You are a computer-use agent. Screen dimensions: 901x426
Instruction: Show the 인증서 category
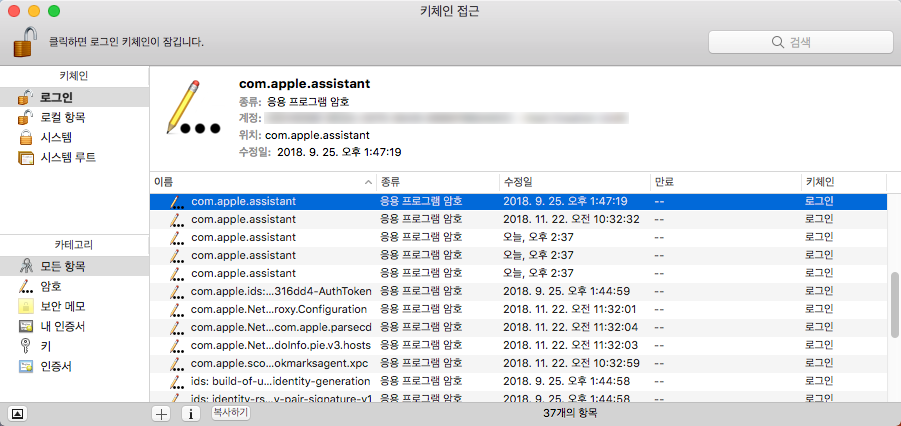pos(56,366)
